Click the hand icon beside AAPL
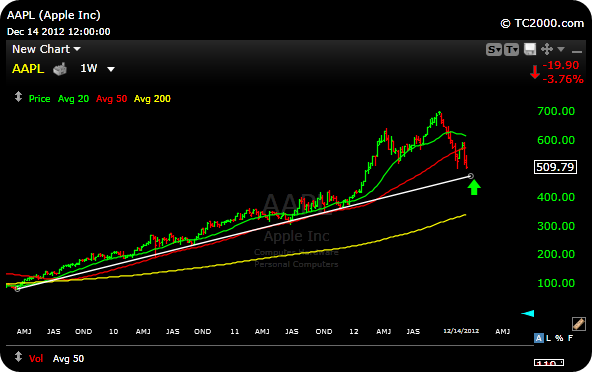Screen dimensions: 592x372 click(x=60, y=69)
